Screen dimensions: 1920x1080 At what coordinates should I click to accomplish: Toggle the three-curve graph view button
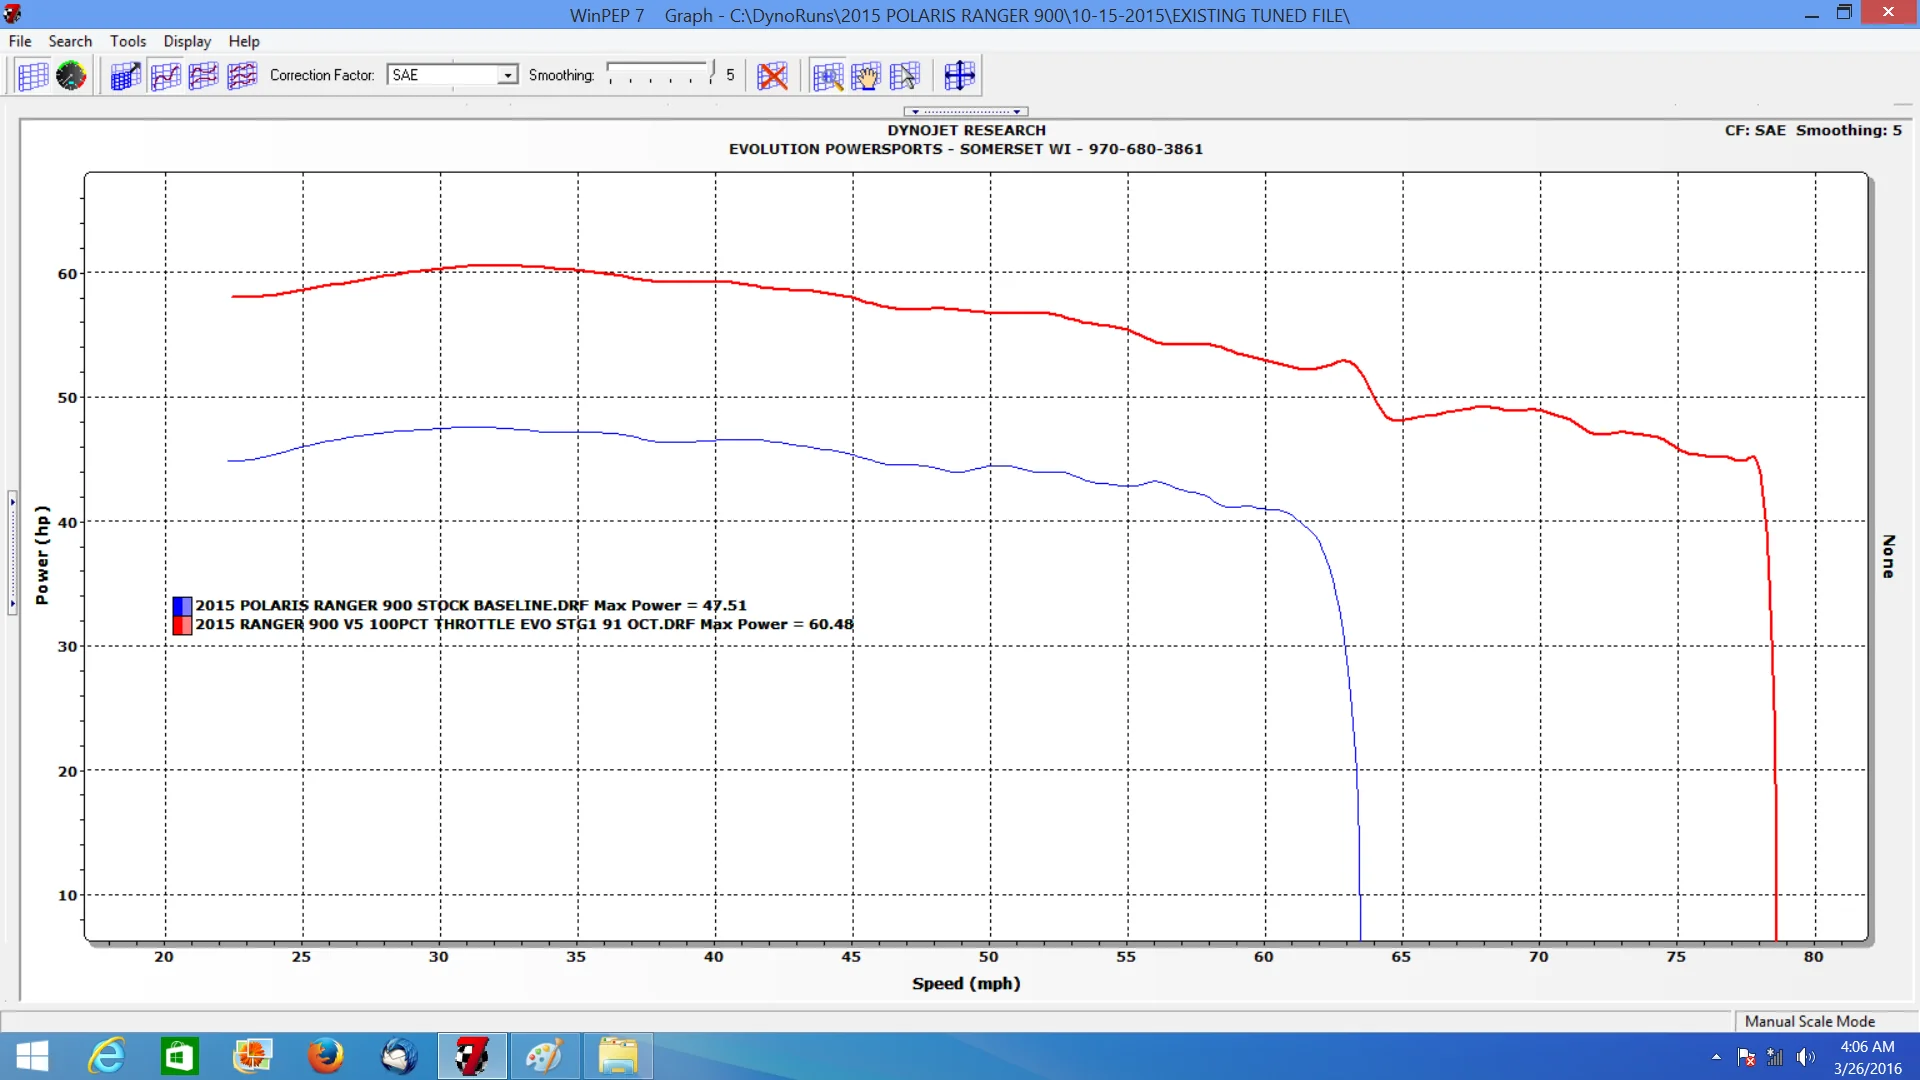(242, 76)
